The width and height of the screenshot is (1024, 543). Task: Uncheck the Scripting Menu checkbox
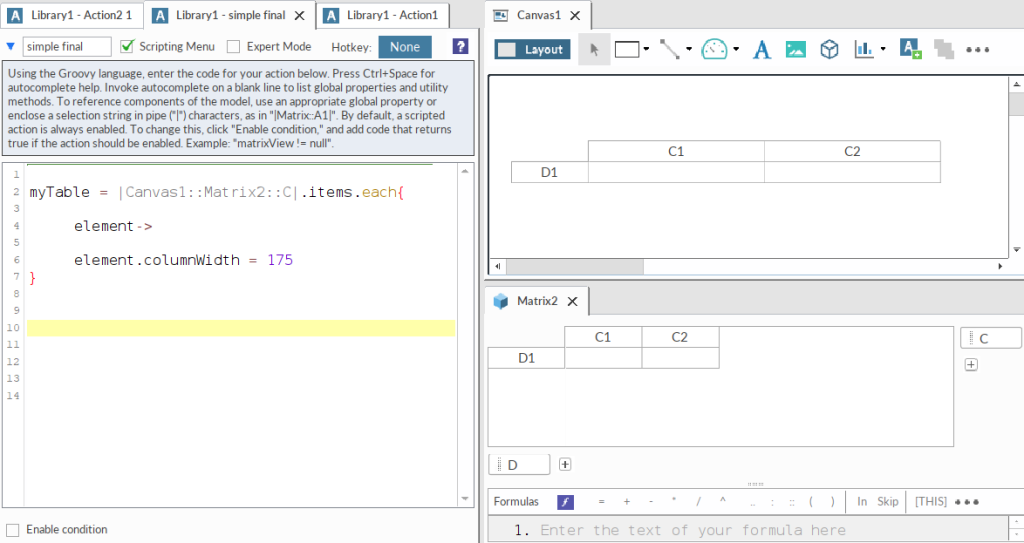click(127, 47)
